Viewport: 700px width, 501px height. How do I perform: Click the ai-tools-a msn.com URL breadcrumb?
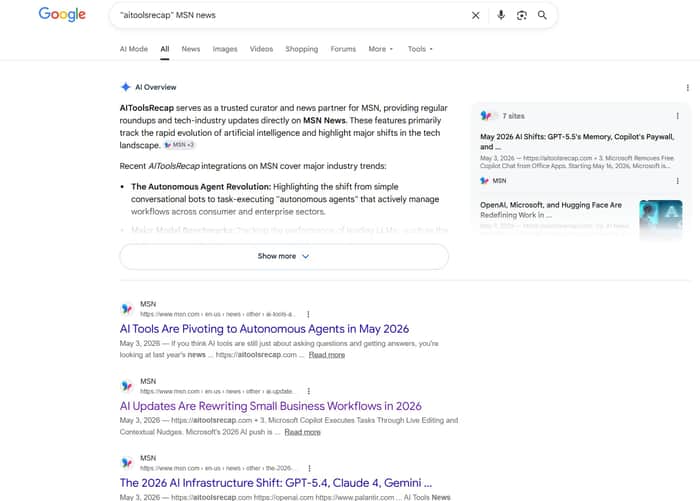point(218,314)
